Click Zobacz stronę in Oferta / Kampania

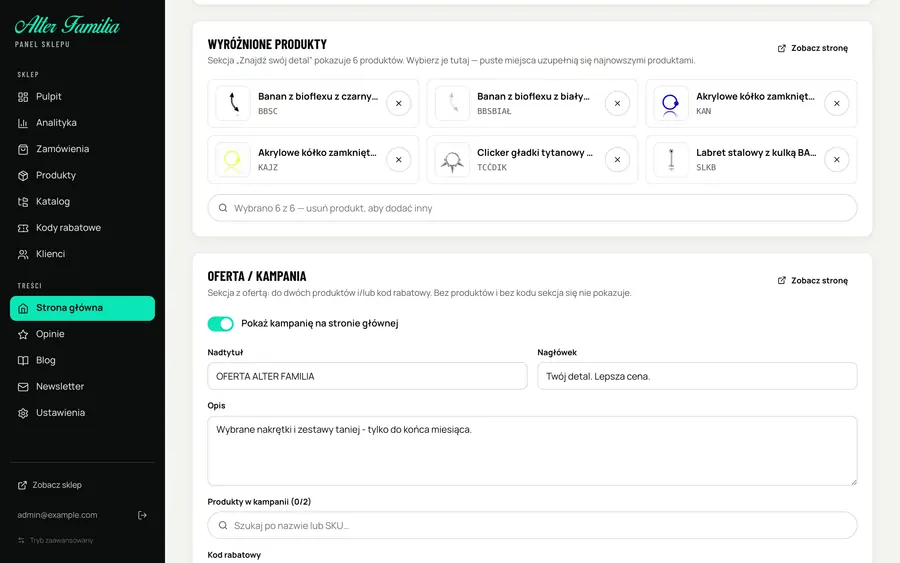(813, 281)
